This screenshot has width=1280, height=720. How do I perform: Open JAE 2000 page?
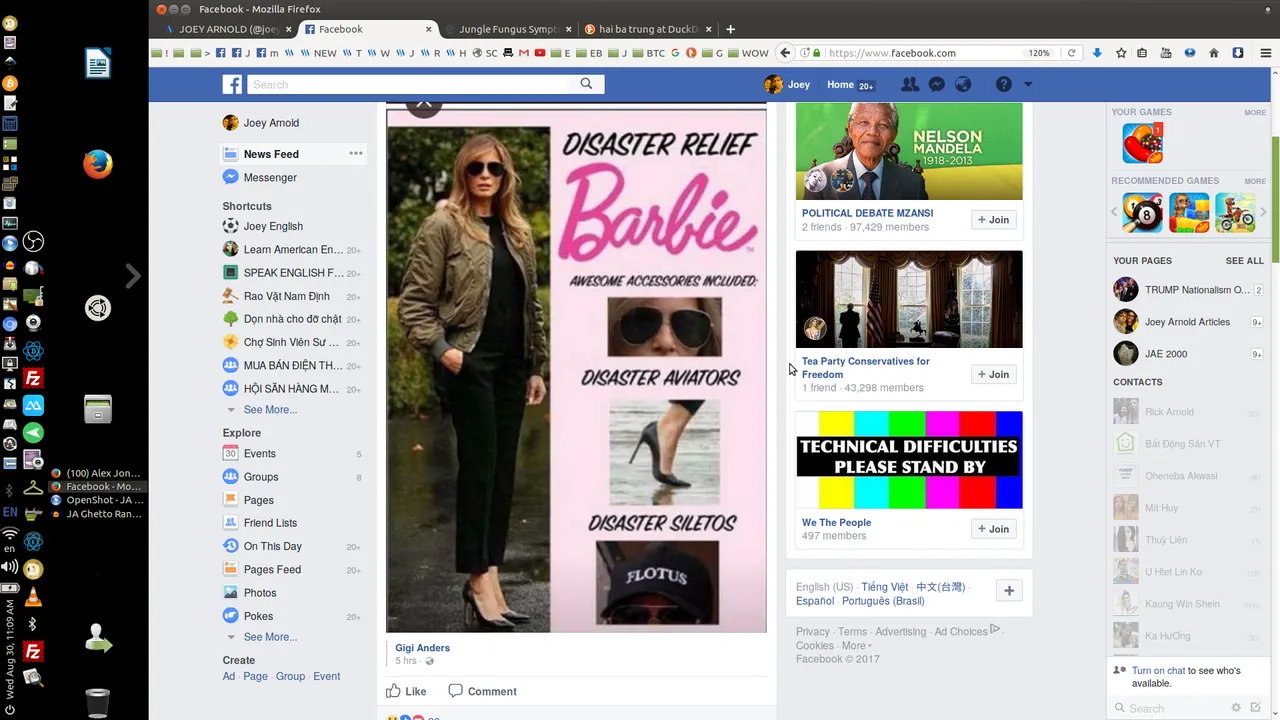(x=1166, y=354)
